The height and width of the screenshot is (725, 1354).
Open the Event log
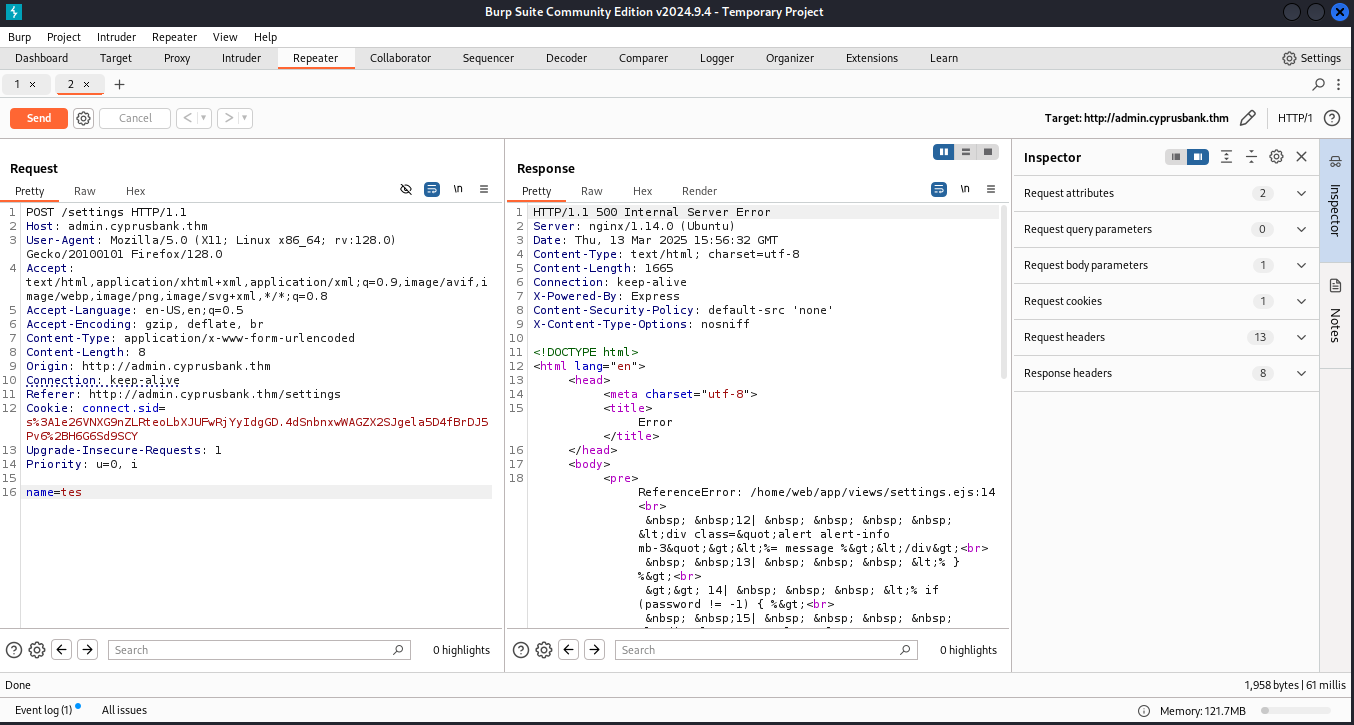(43, 710)
